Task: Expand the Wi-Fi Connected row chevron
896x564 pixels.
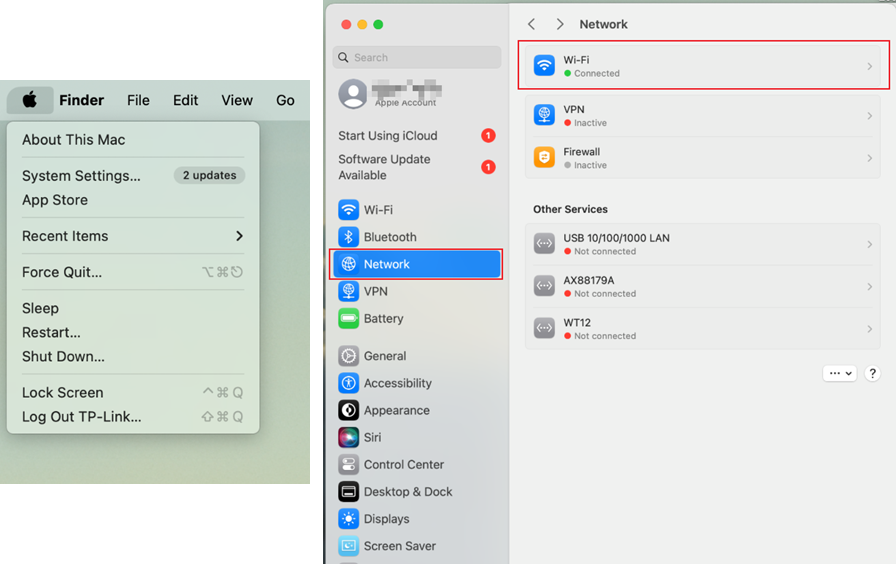Action: (x=869, y=67)
